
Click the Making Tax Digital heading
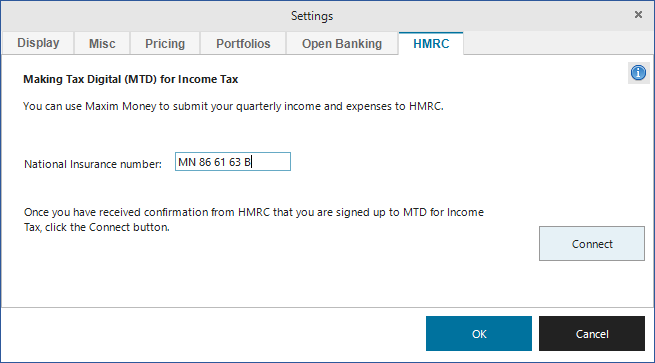click(130, 79)
